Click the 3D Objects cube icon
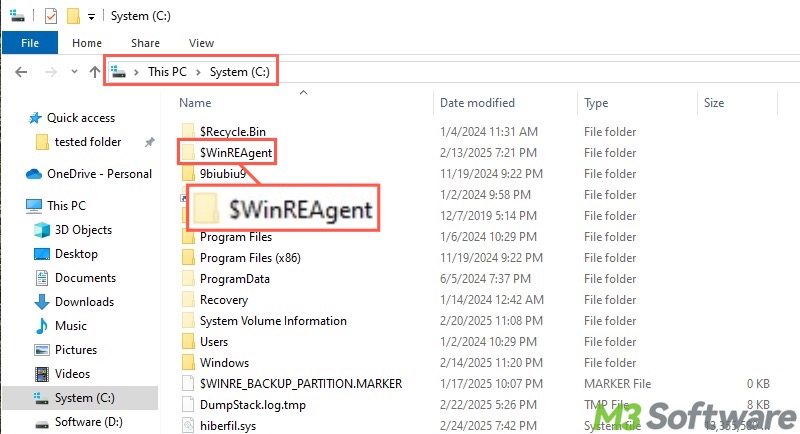The width and height of the screenshot is (800, 434). coord(42,230)
